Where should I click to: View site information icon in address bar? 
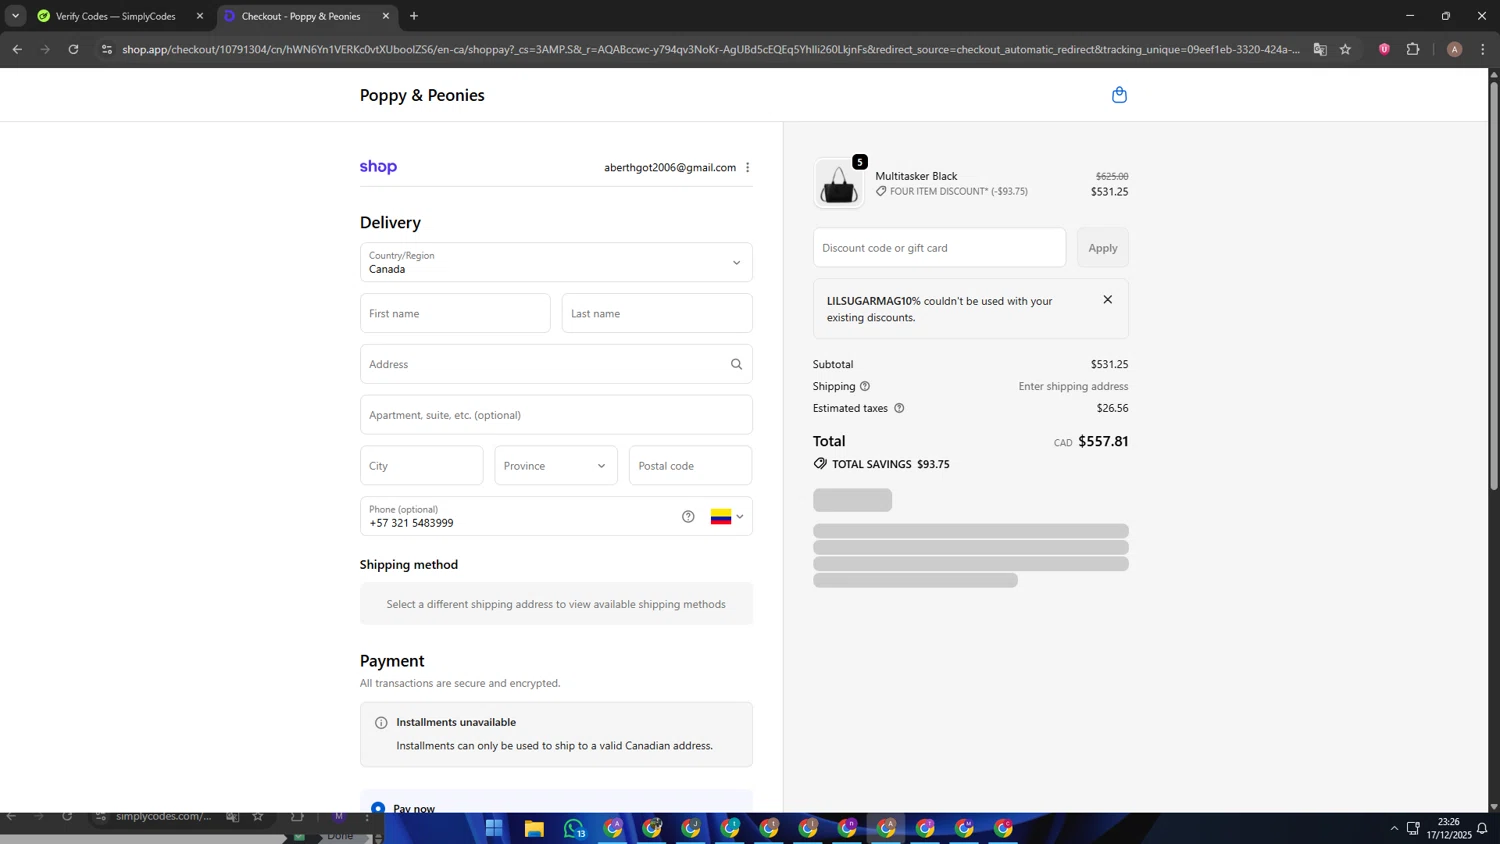(107, 49)
